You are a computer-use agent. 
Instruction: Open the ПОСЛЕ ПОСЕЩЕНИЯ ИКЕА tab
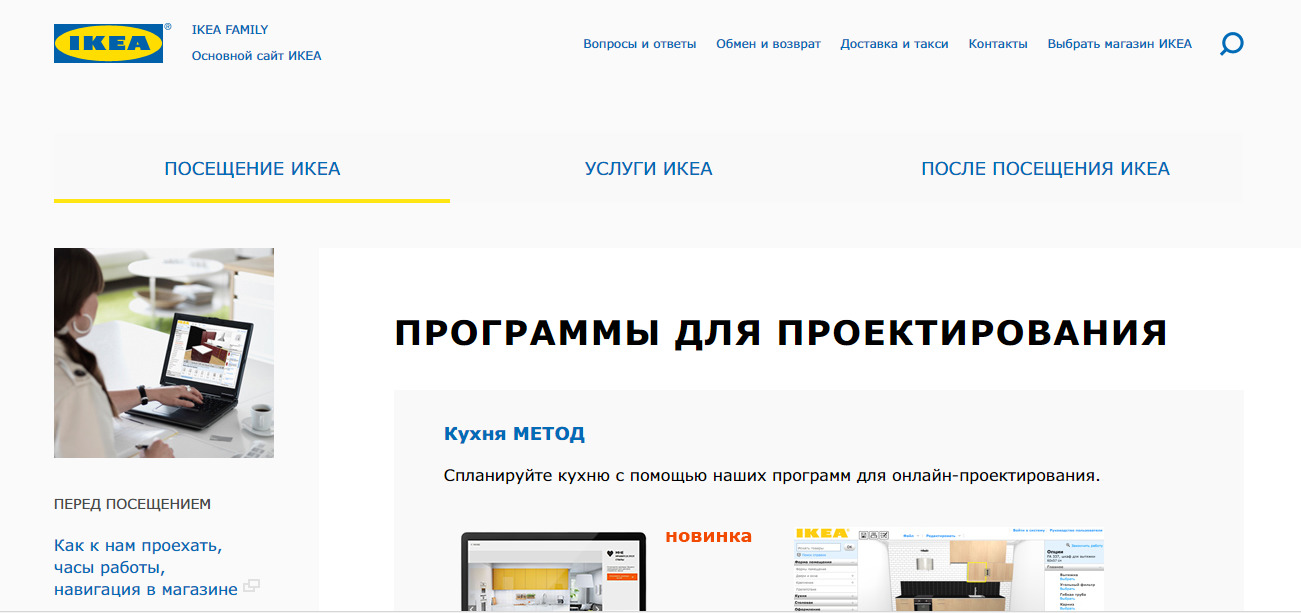[x=1045, y=169]
